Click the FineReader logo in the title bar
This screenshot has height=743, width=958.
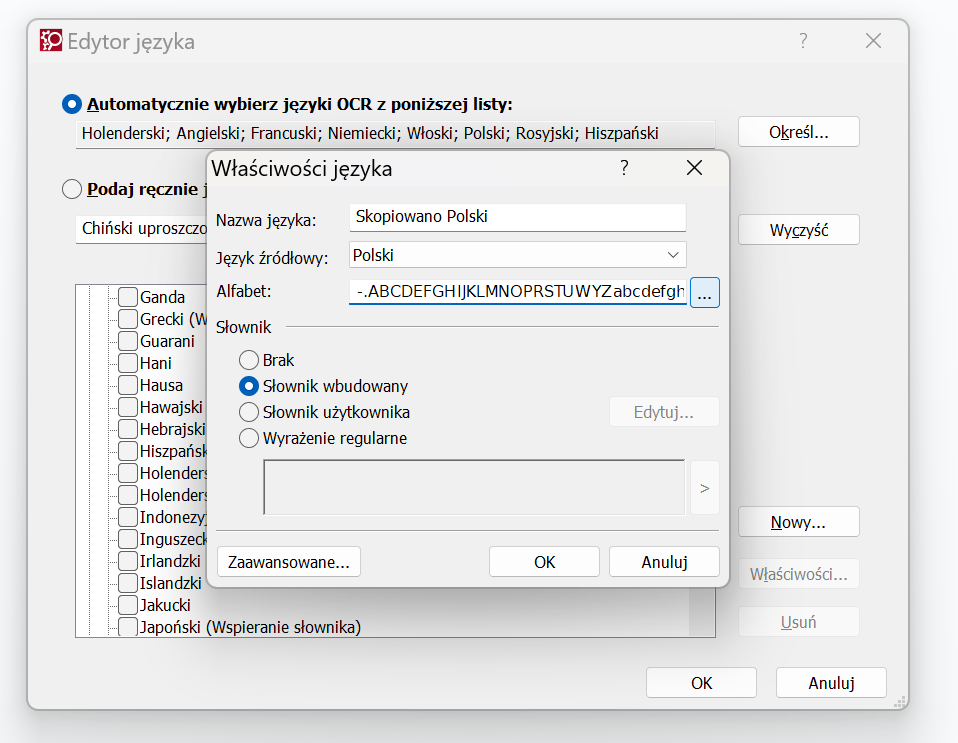tap(50, 40)
